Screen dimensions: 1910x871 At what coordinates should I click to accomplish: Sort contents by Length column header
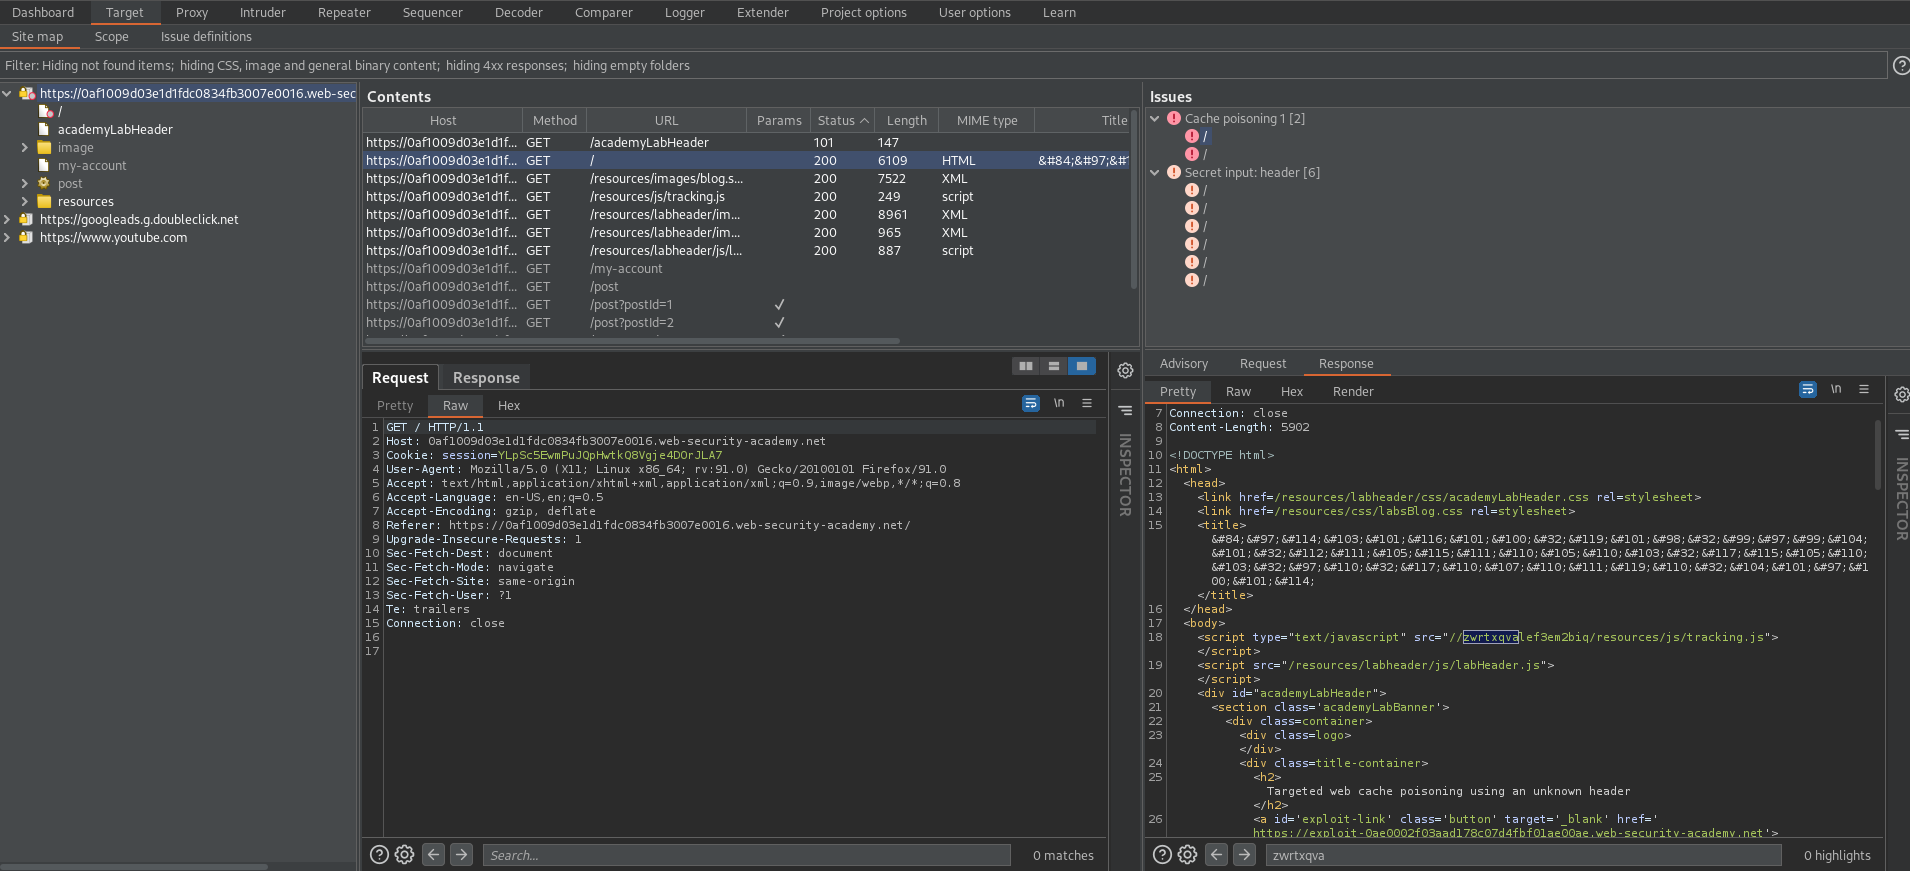tap(906, 120)
